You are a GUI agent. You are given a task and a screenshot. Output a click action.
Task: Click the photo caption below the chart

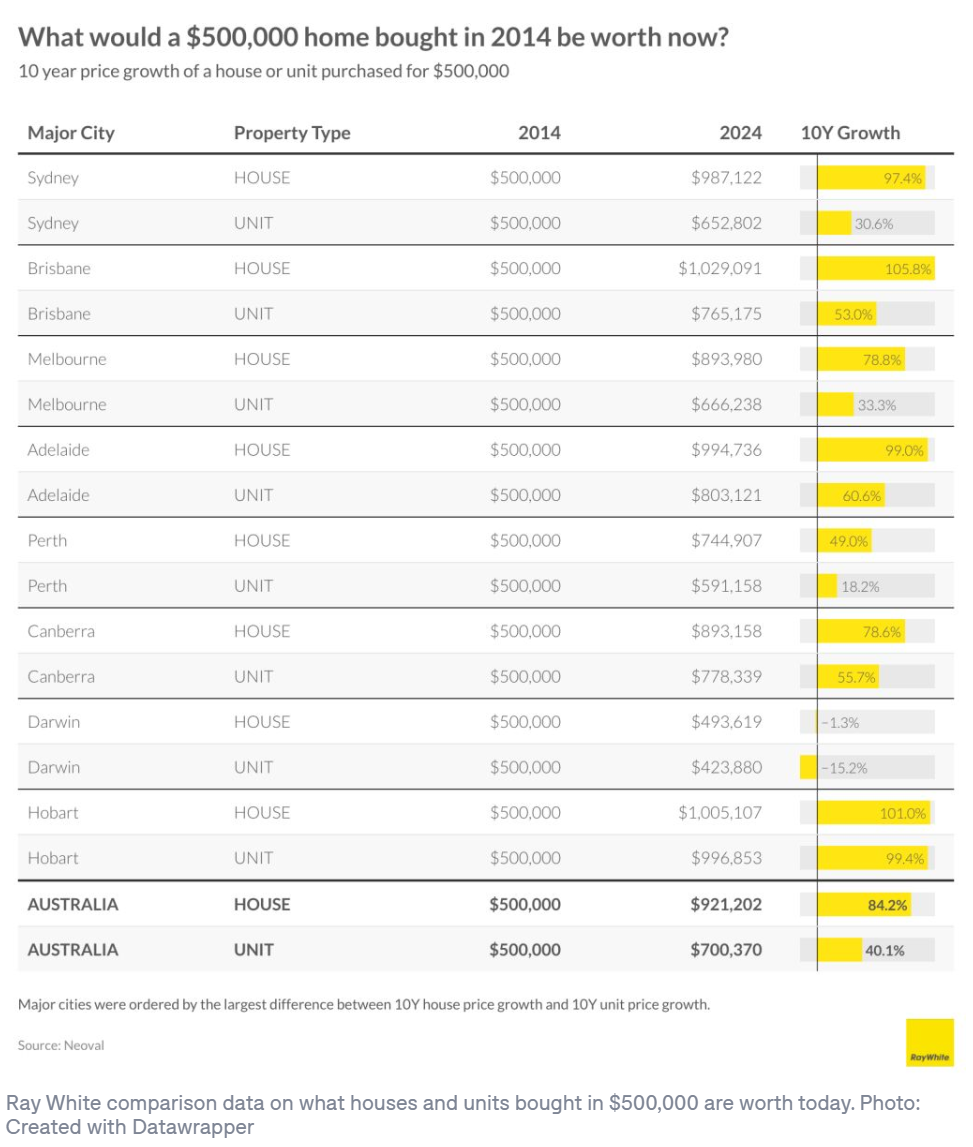pyautogui.click(x=462, y=1115)
